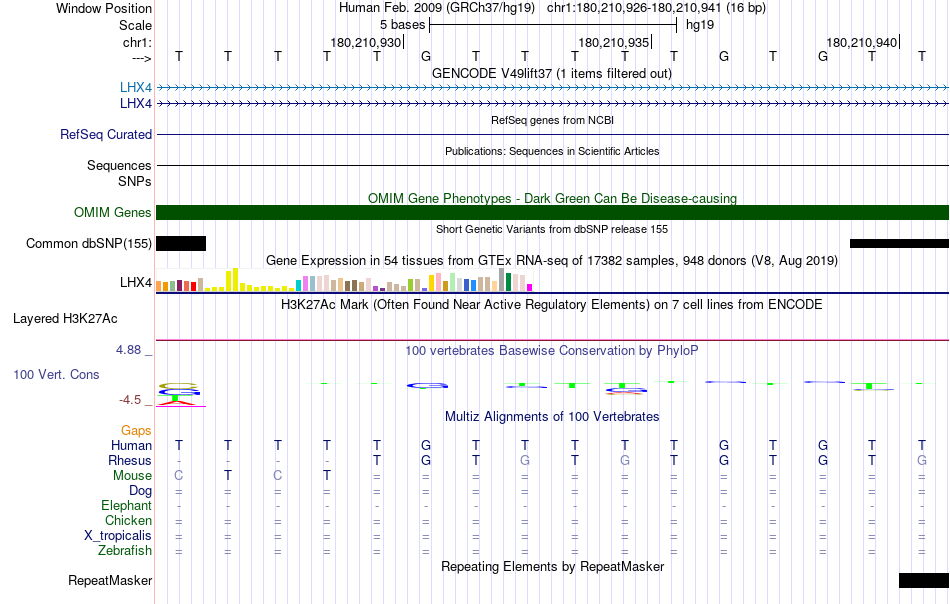Select the Rhesus species row label

[x=130, y=460]
